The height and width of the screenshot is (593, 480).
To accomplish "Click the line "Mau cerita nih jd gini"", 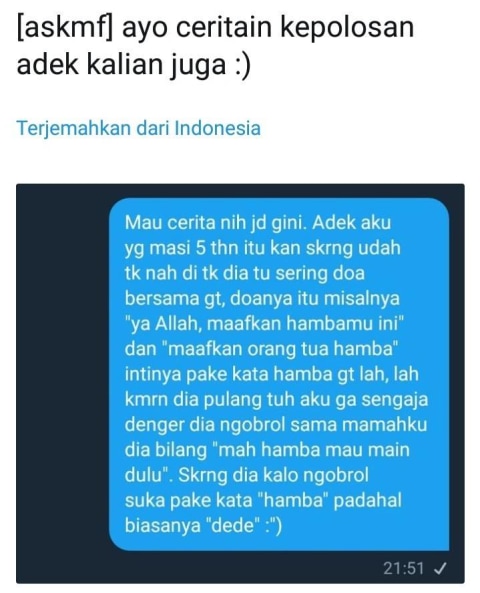I will pyautogui.click(x=215, y=223).
